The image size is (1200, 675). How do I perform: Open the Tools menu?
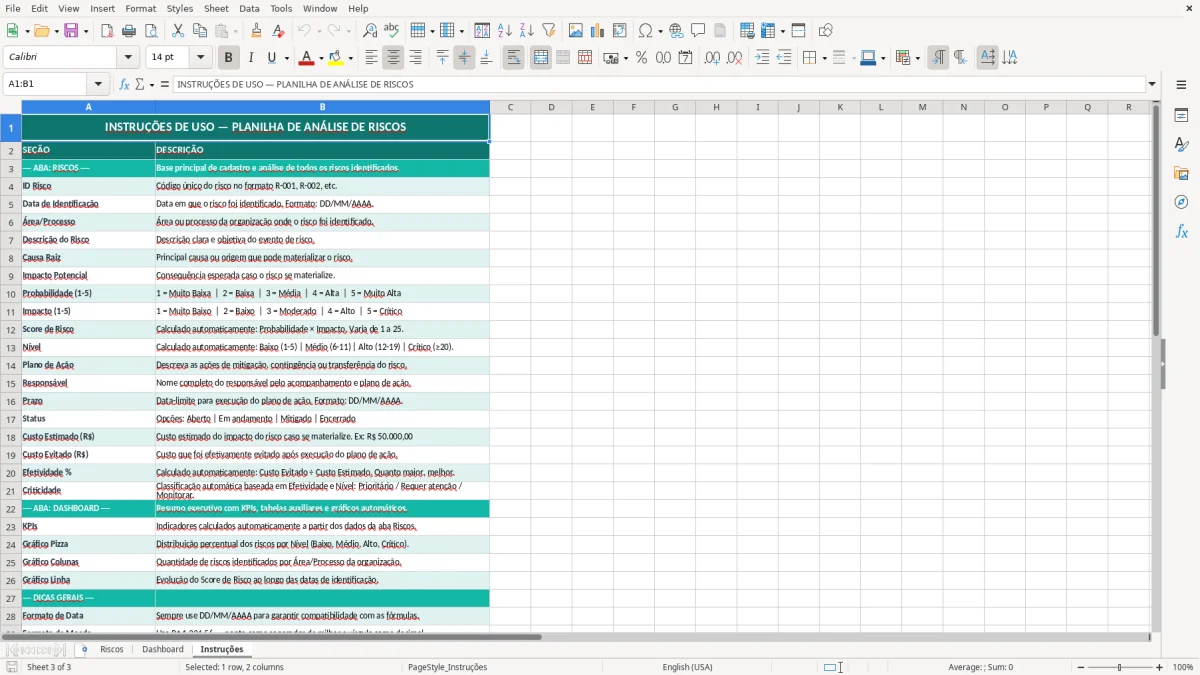(x=281, y=8)
